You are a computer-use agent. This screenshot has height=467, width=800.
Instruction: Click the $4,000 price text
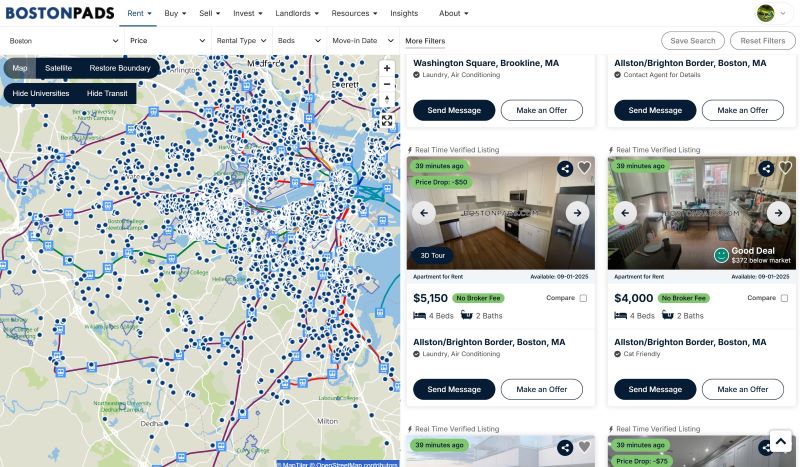[634, 298]
